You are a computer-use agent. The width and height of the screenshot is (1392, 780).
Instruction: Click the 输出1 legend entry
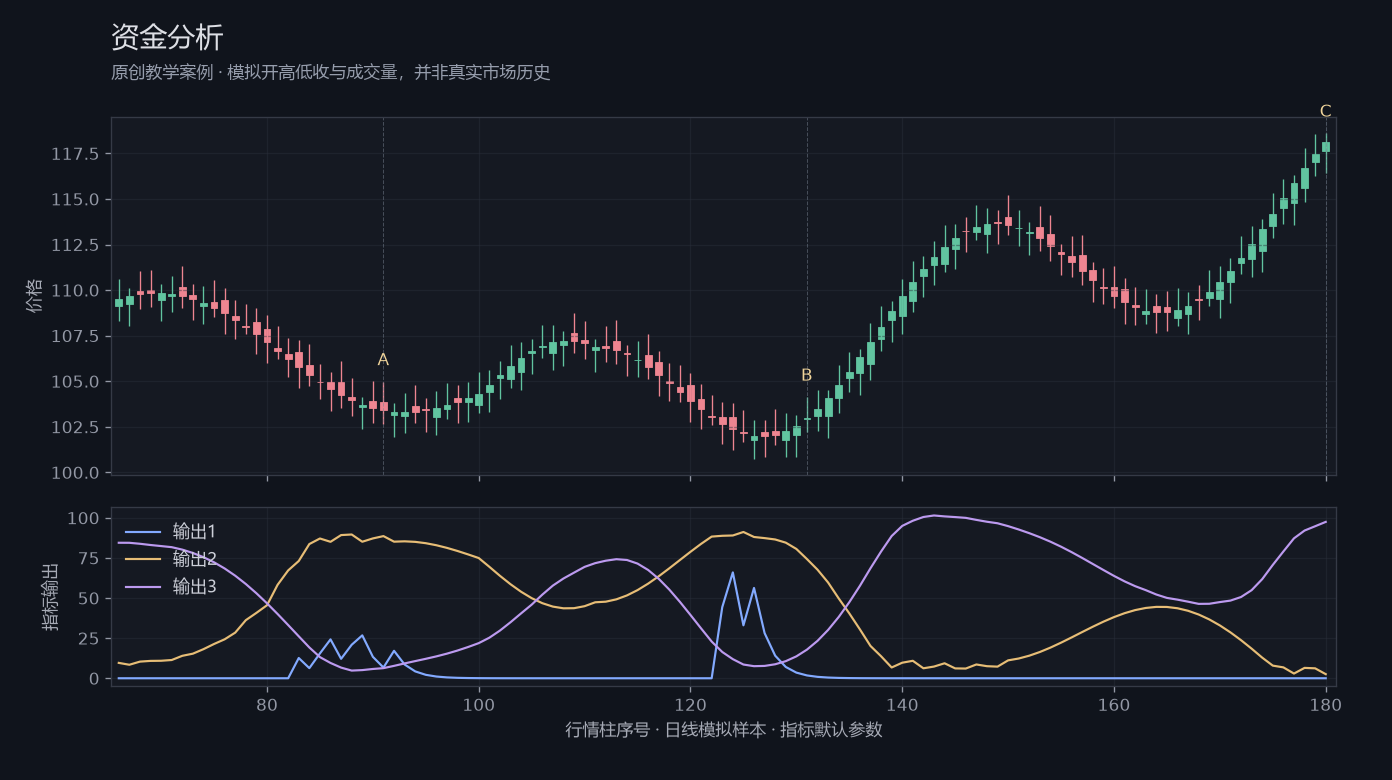pyautogui.click(x=169, y=531)
